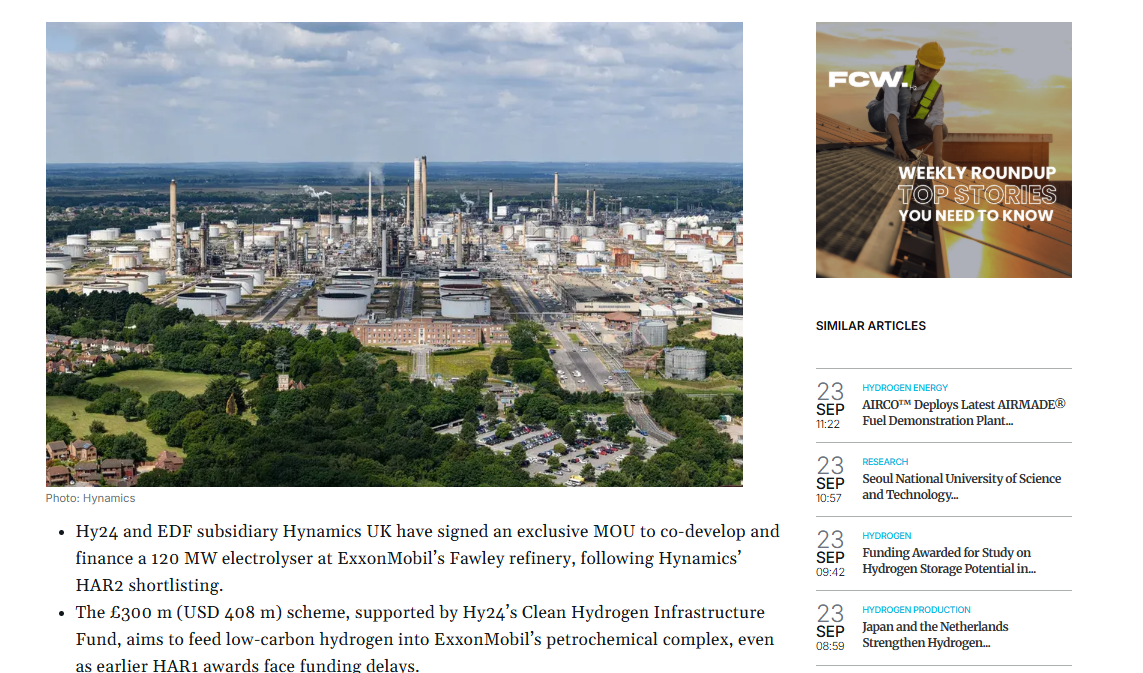Open the AIRCO AIRMADE Fuel Demonstration article
Screen dimensions: 1143x673
click(963, 413)
